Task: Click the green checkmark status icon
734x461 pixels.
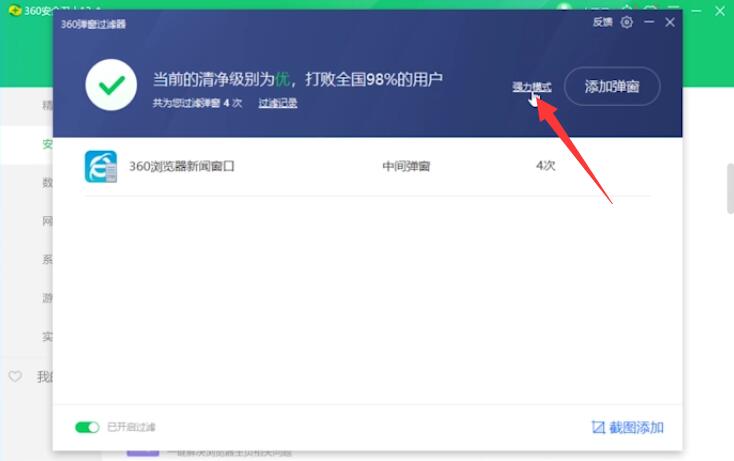Action: click(111, 85)
